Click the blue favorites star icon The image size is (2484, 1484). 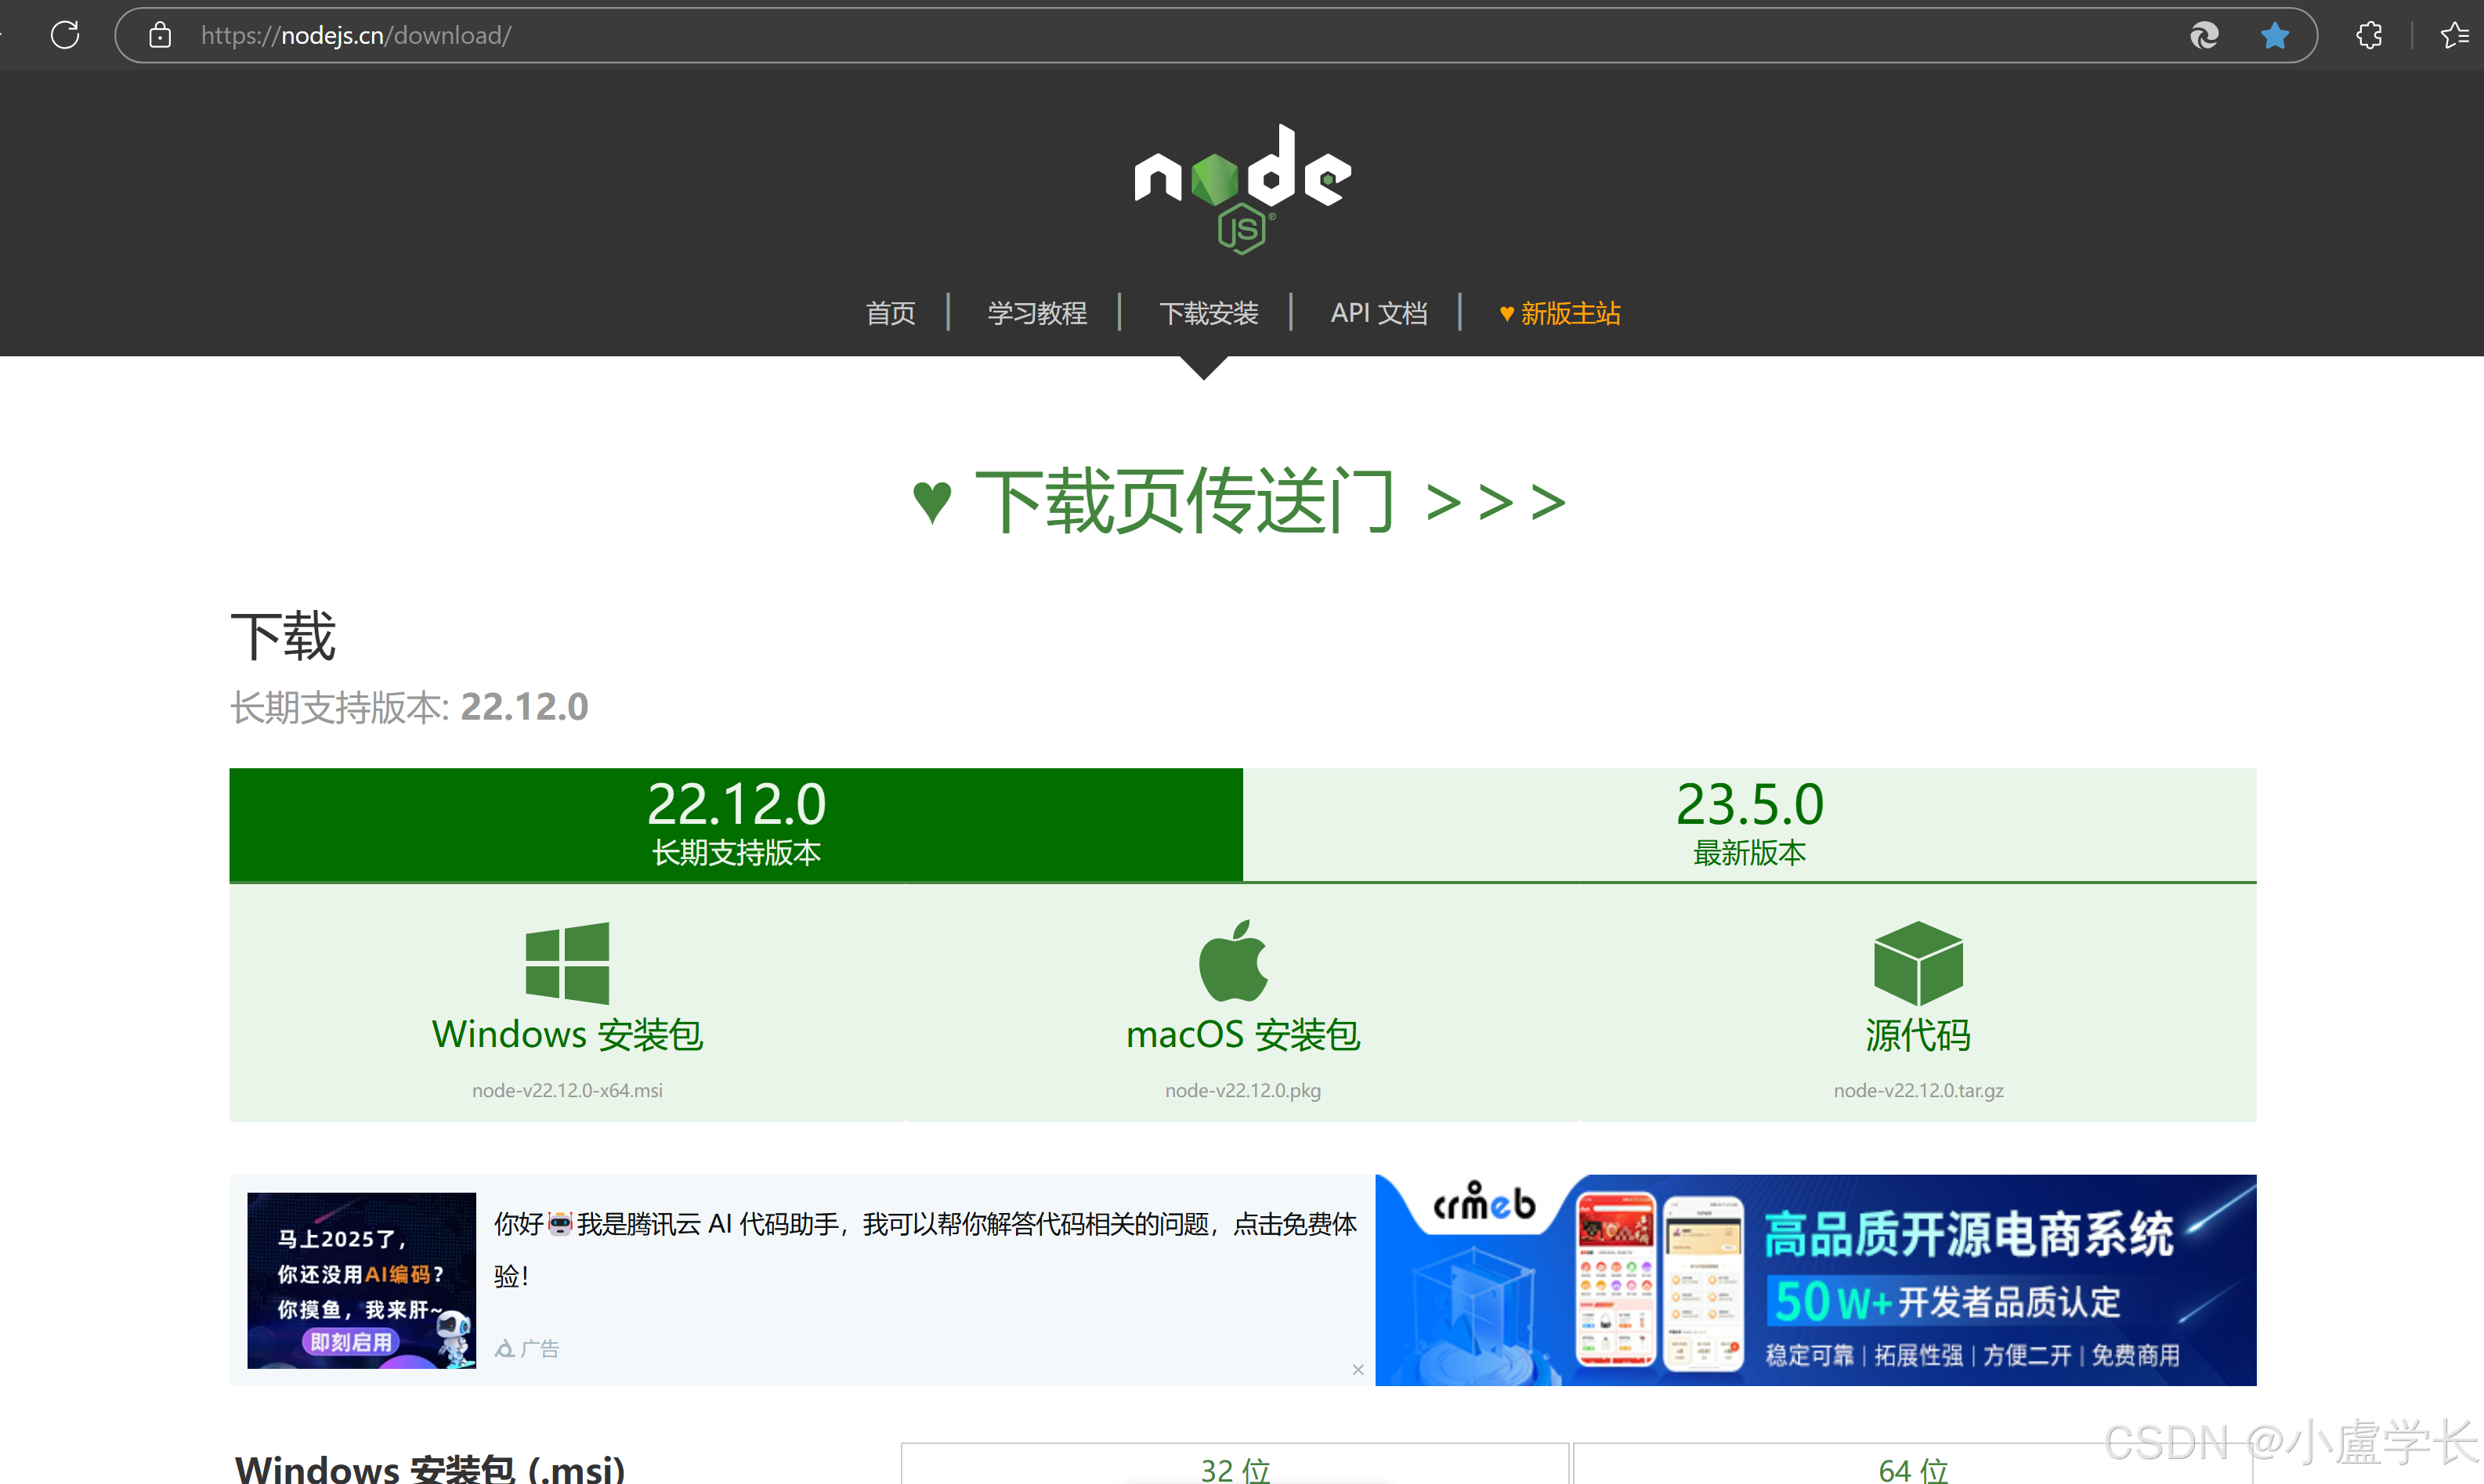coord(2274,36)
